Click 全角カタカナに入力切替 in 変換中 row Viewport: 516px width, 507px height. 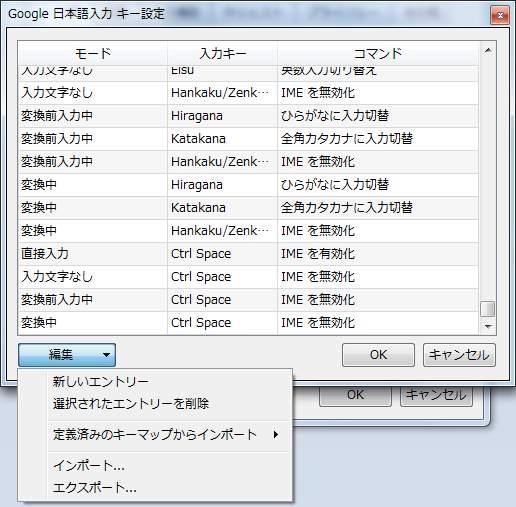(x=378, y=208)
